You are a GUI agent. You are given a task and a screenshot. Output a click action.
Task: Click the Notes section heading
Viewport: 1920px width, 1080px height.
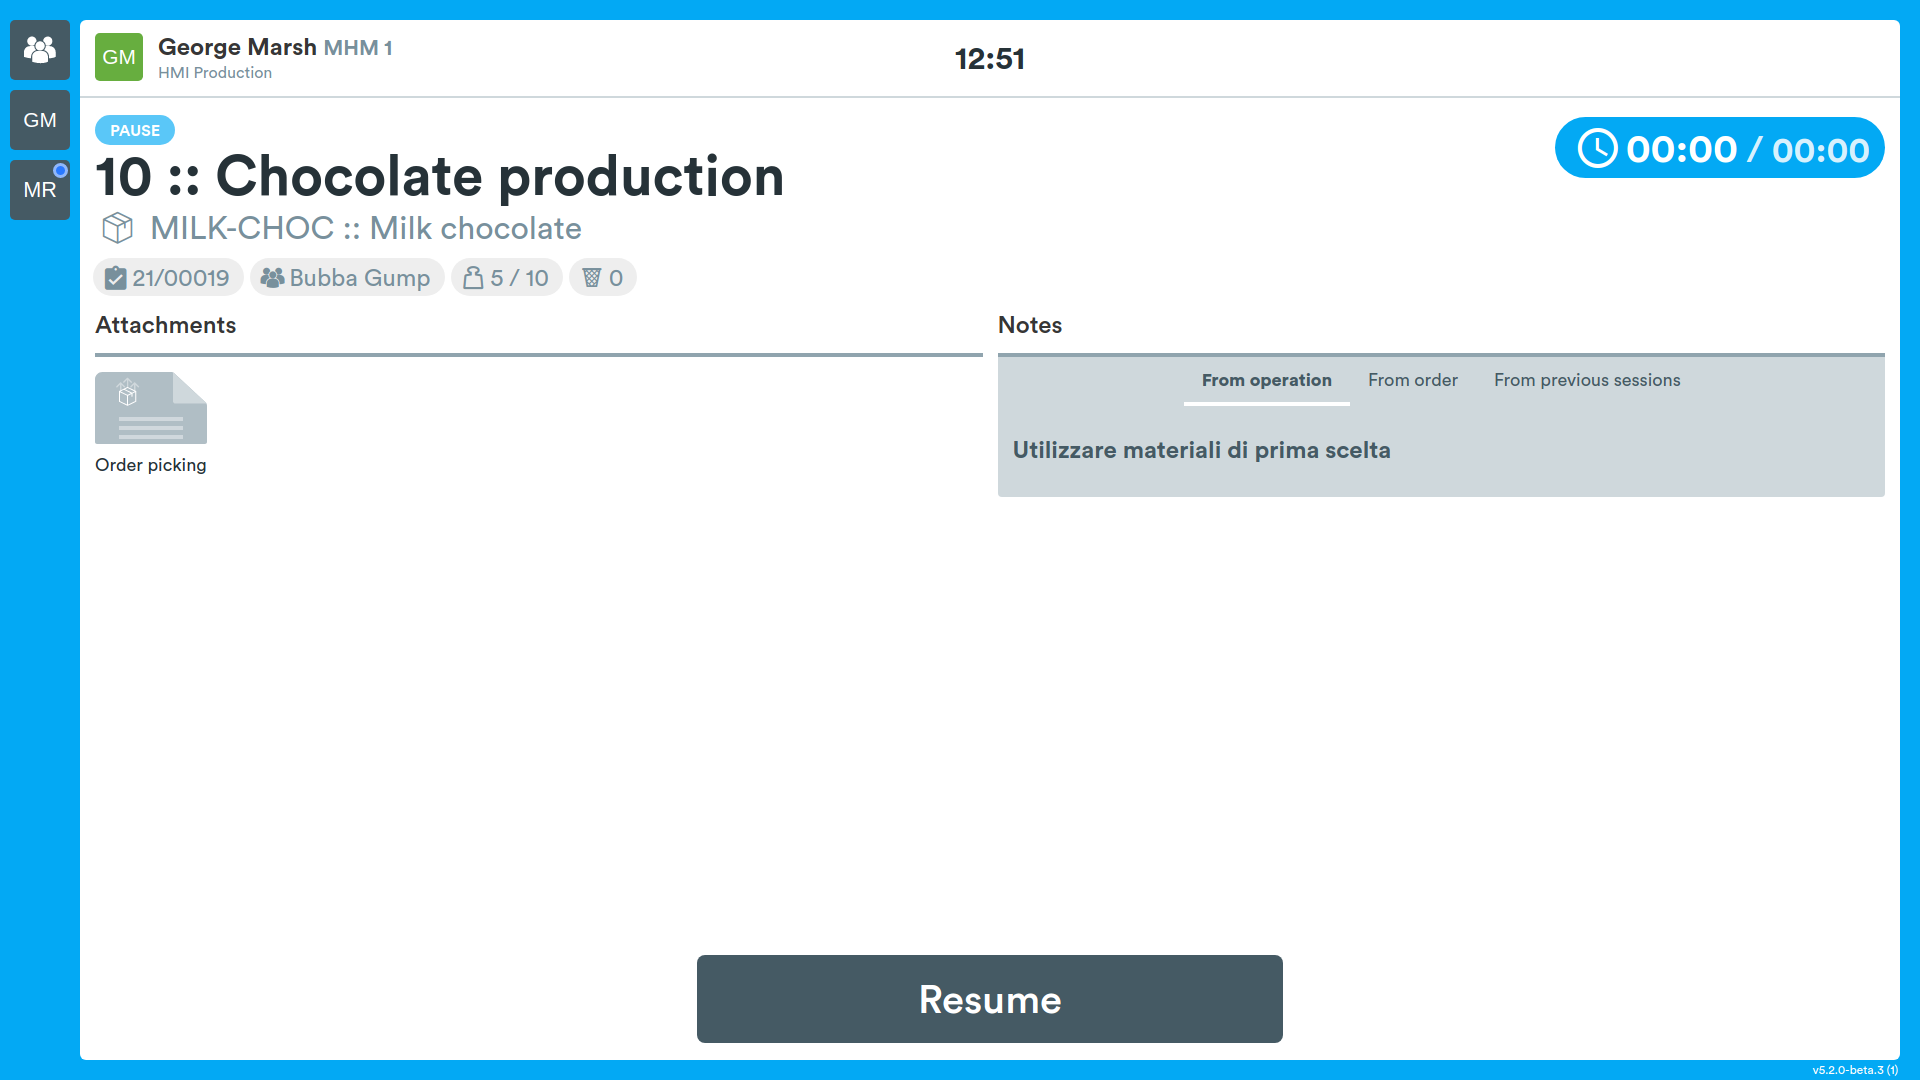1030,325
